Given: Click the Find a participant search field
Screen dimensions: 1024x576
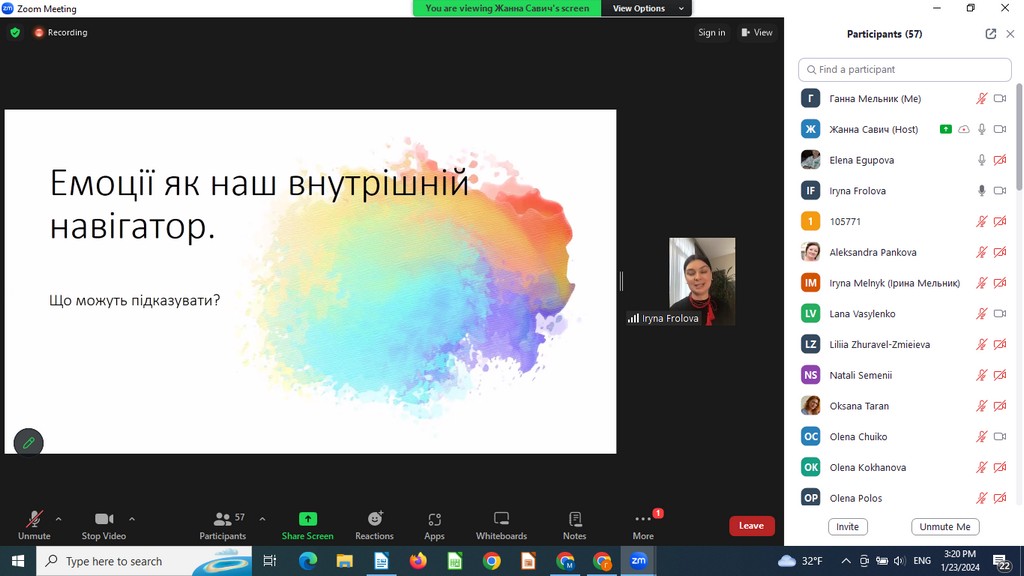Looking at the screenshot, I should coord(905,69).
